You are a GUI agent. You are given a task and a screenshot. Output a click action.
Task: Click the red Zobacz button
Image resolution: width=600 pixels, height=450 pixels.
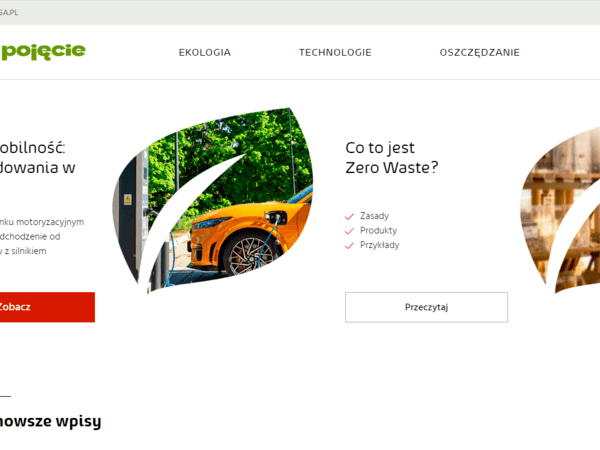click(47, 307)
